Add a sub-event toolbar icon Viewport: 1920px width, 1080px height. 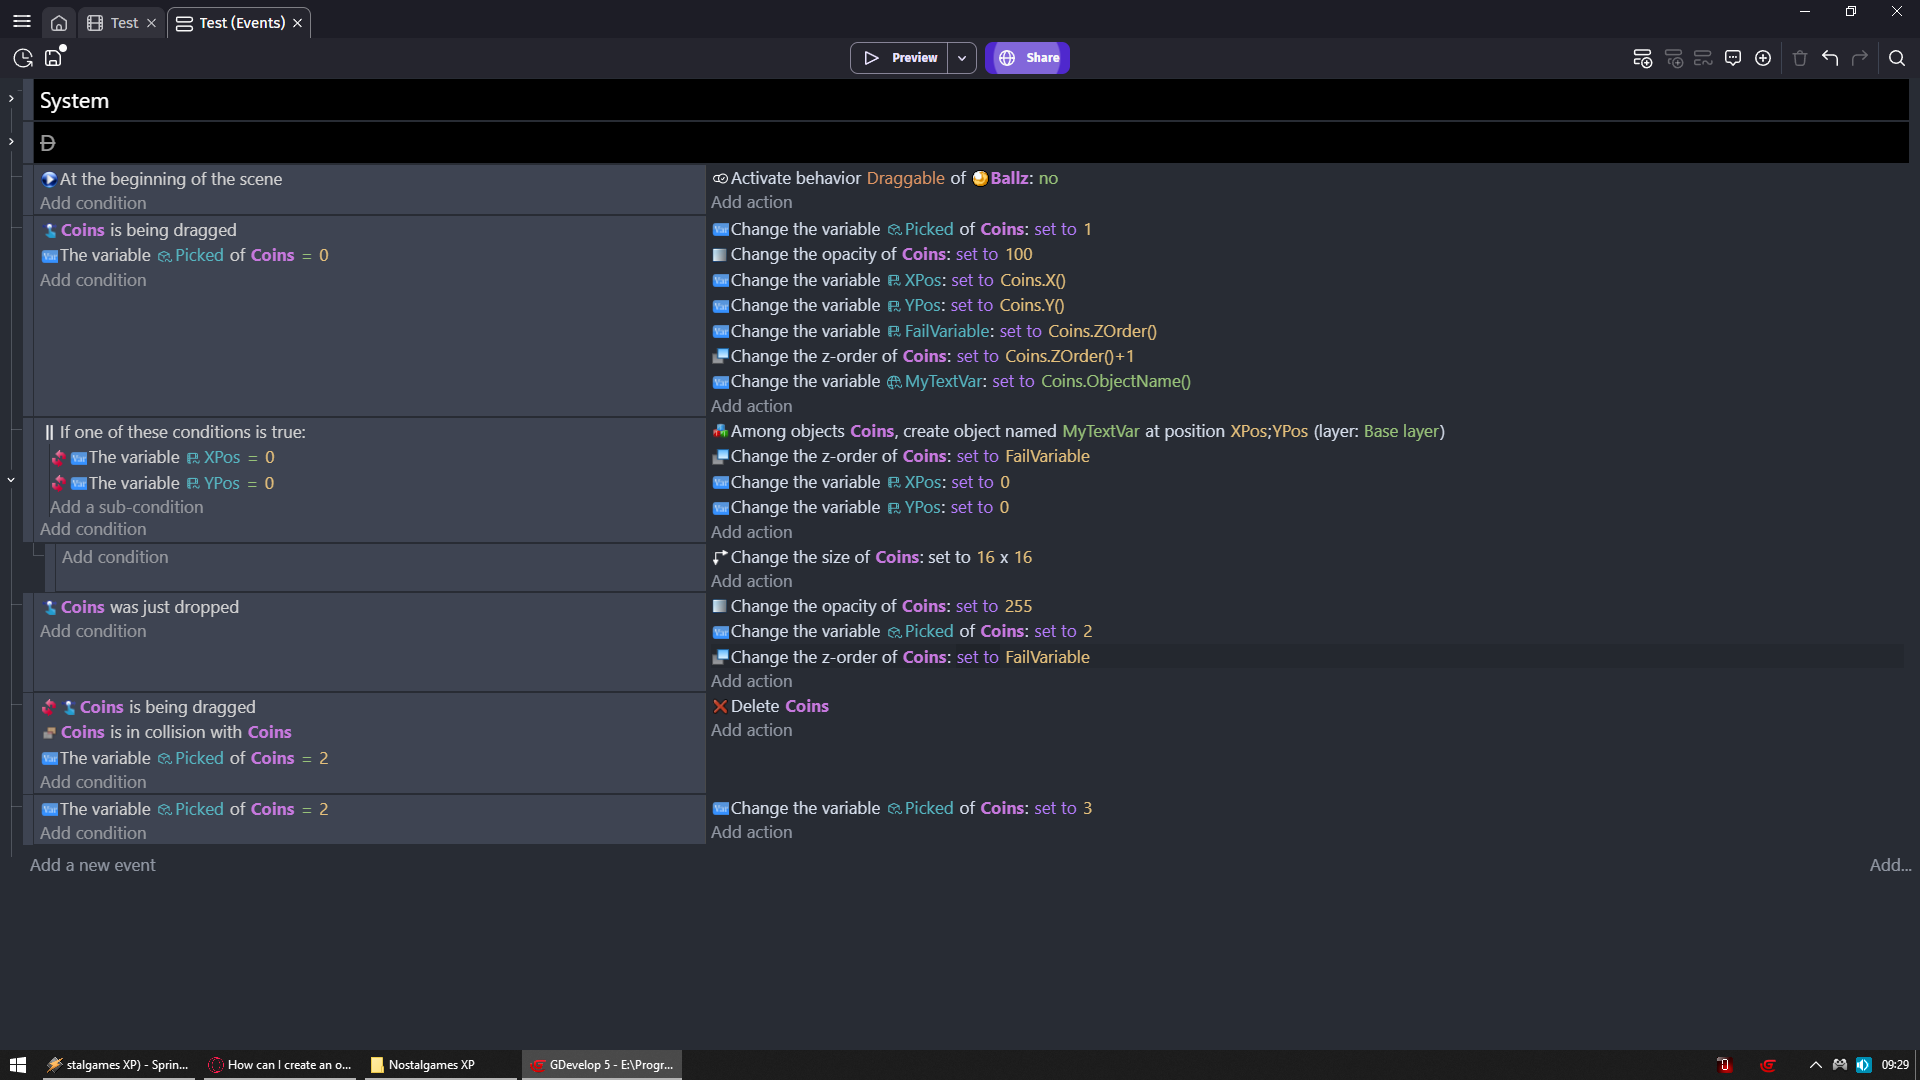point(1673,58)
